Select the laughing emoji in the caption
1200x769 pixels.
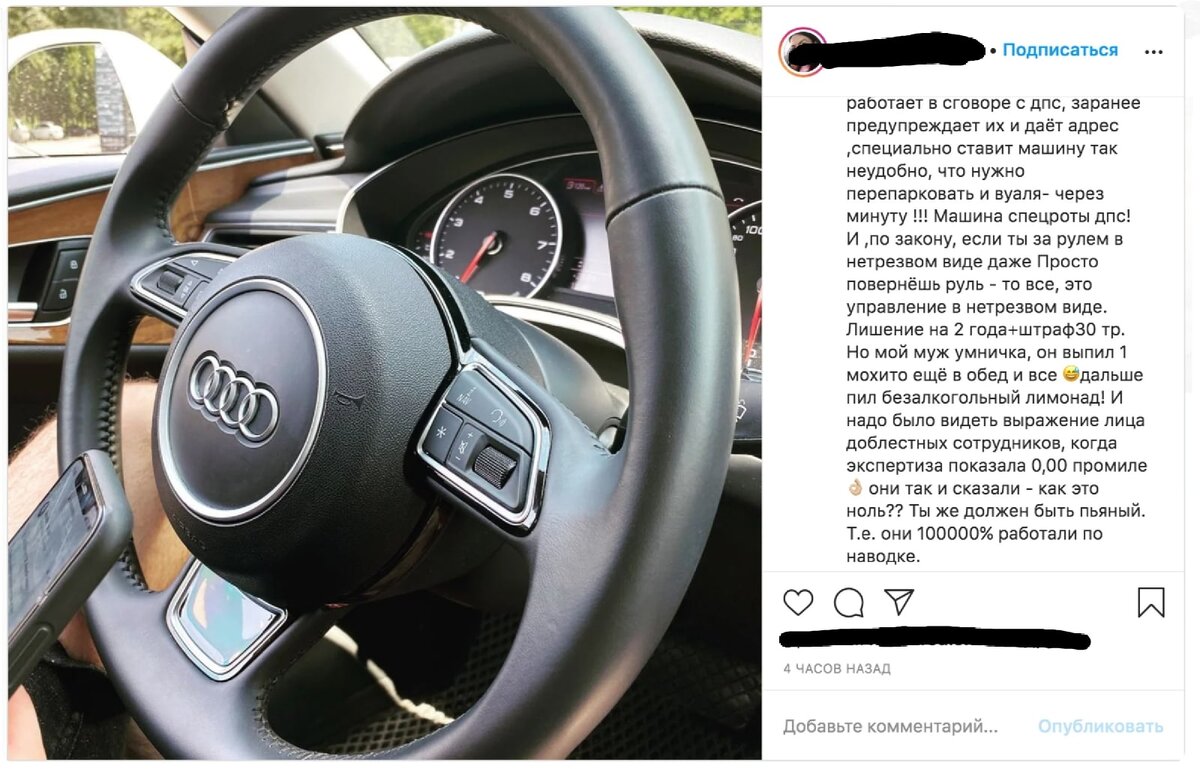pos(1071,375)
